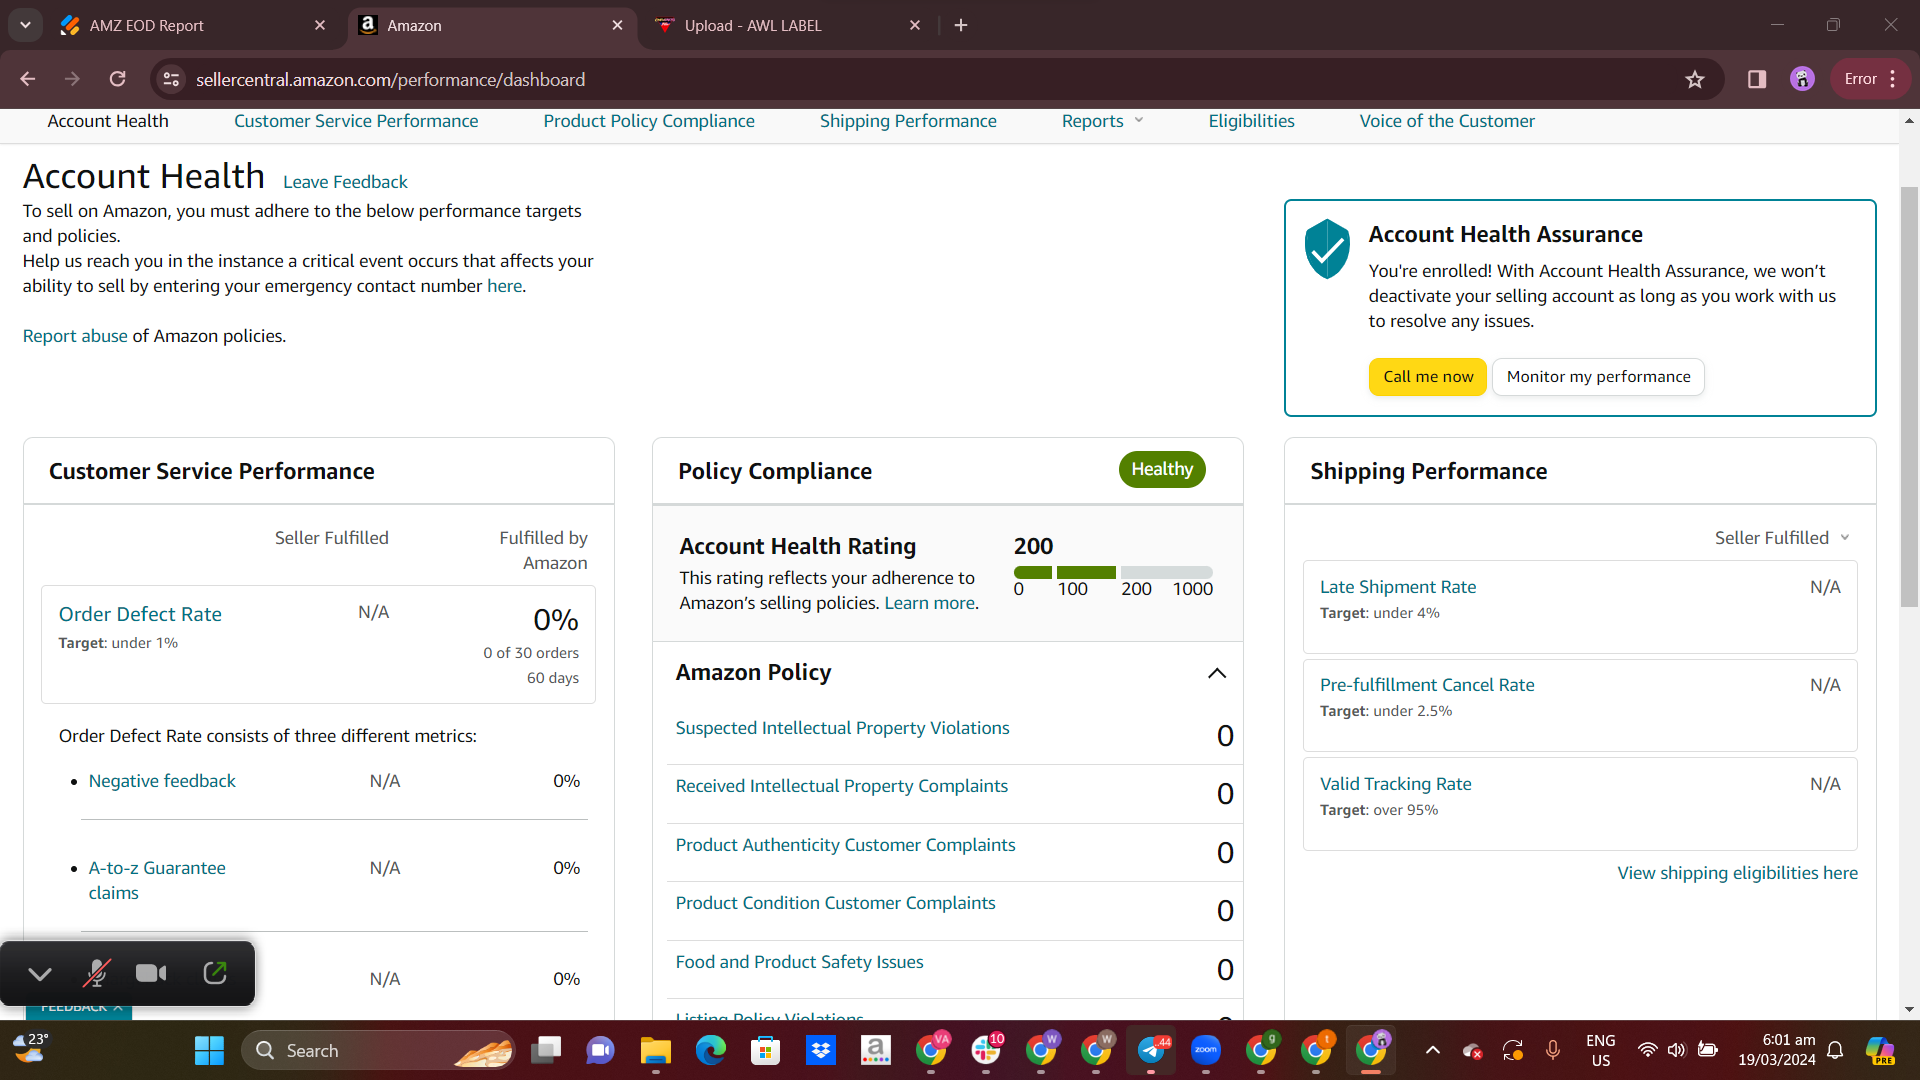The height and width of the screenshot is (1080, 1920).
Task: Open the tab search dropdown arrow
Action: 25,25
